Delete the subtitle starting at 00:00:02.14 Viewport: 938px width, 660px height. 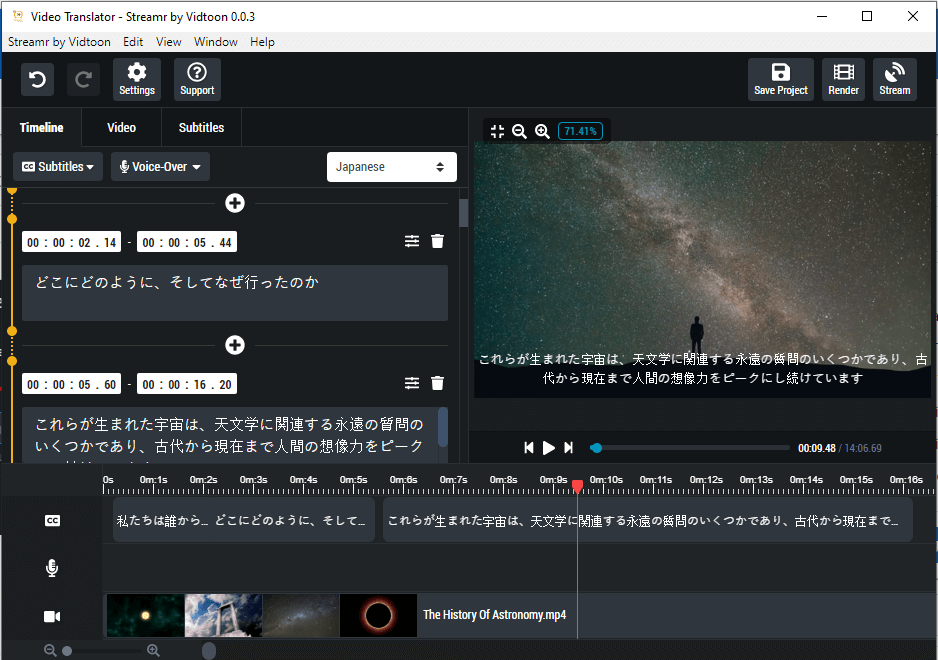coord(437,241)
